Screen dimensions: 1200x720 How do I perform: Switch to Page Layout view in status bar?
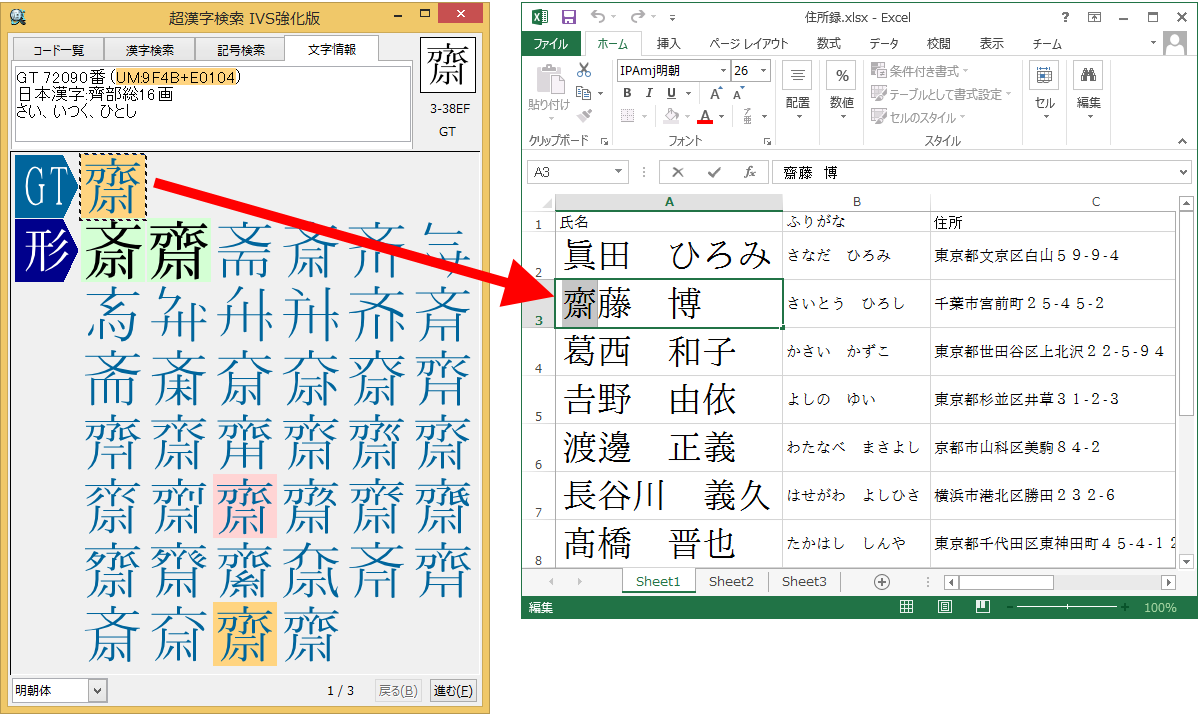[x=944, y=607]
